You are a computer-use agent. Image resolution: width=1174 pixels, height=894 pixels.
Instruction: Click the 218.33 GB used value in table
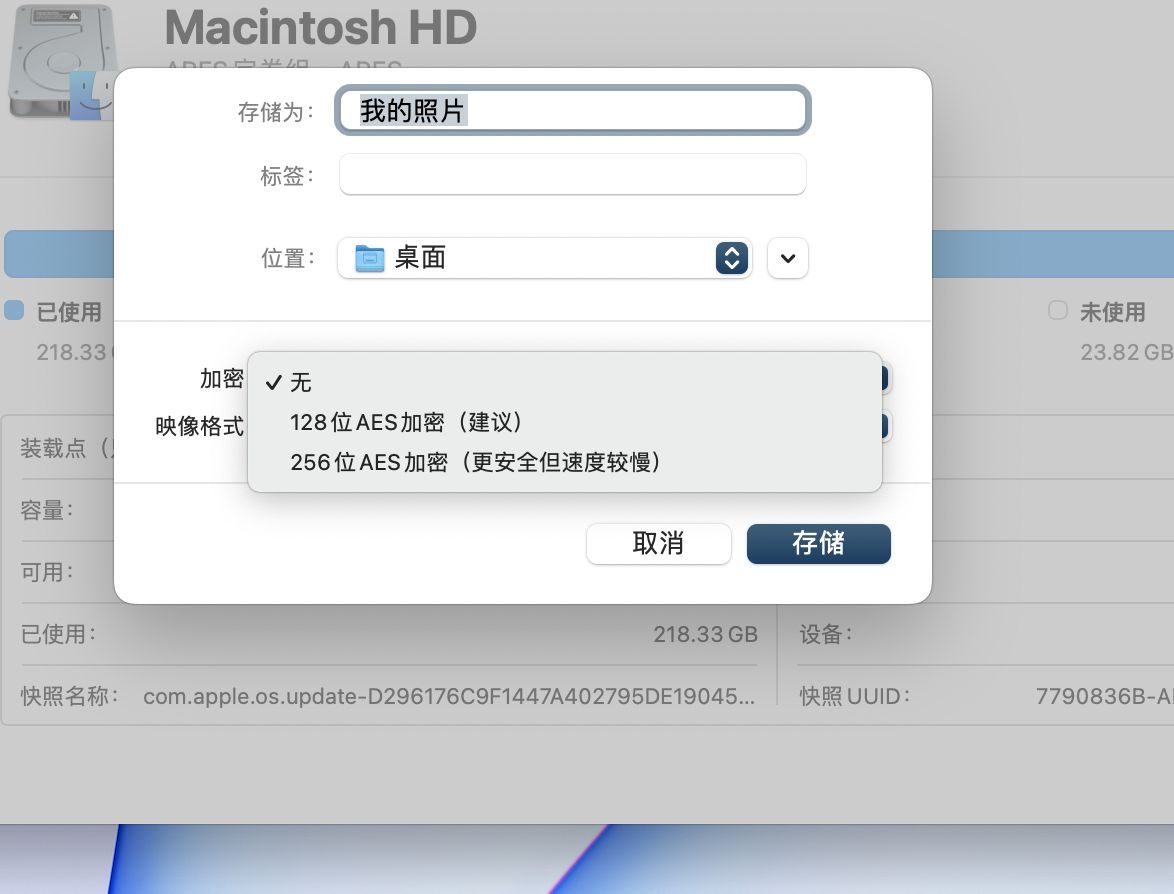705,634
